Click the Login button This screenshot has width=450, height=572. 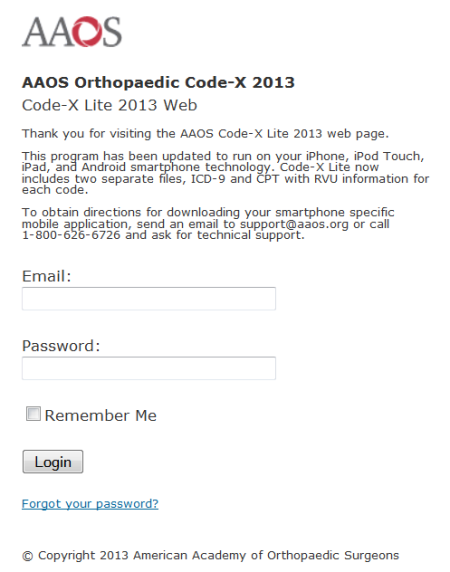pyautogui.click(x=53, y=462)
